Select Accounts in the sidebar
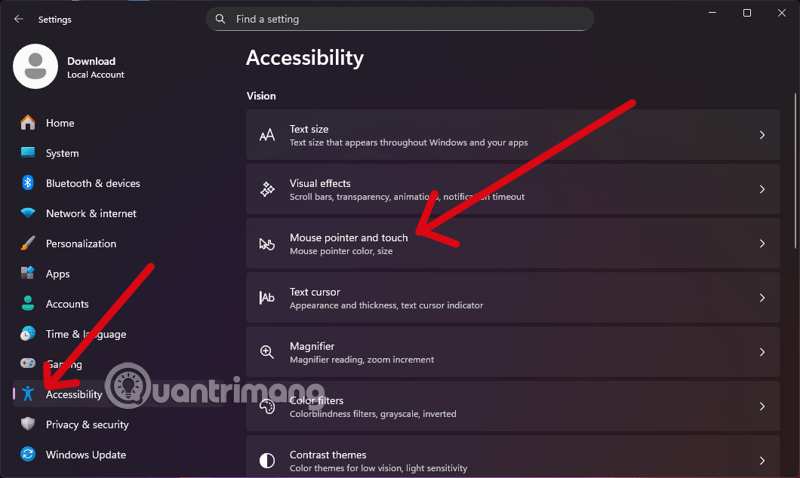The width and height of the screenshot is (800, 478). click(x=67, y=304)
